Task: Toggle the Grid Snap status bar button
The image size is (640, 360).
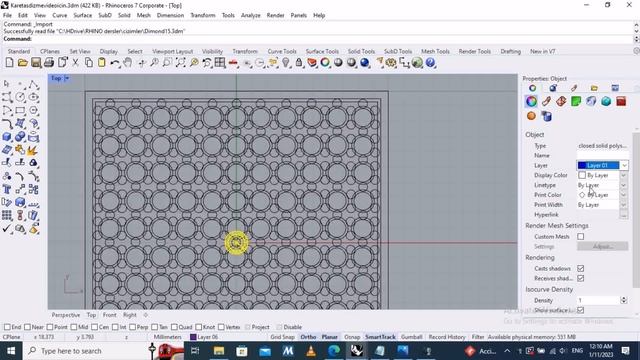Action: click(x=282, y=337)
